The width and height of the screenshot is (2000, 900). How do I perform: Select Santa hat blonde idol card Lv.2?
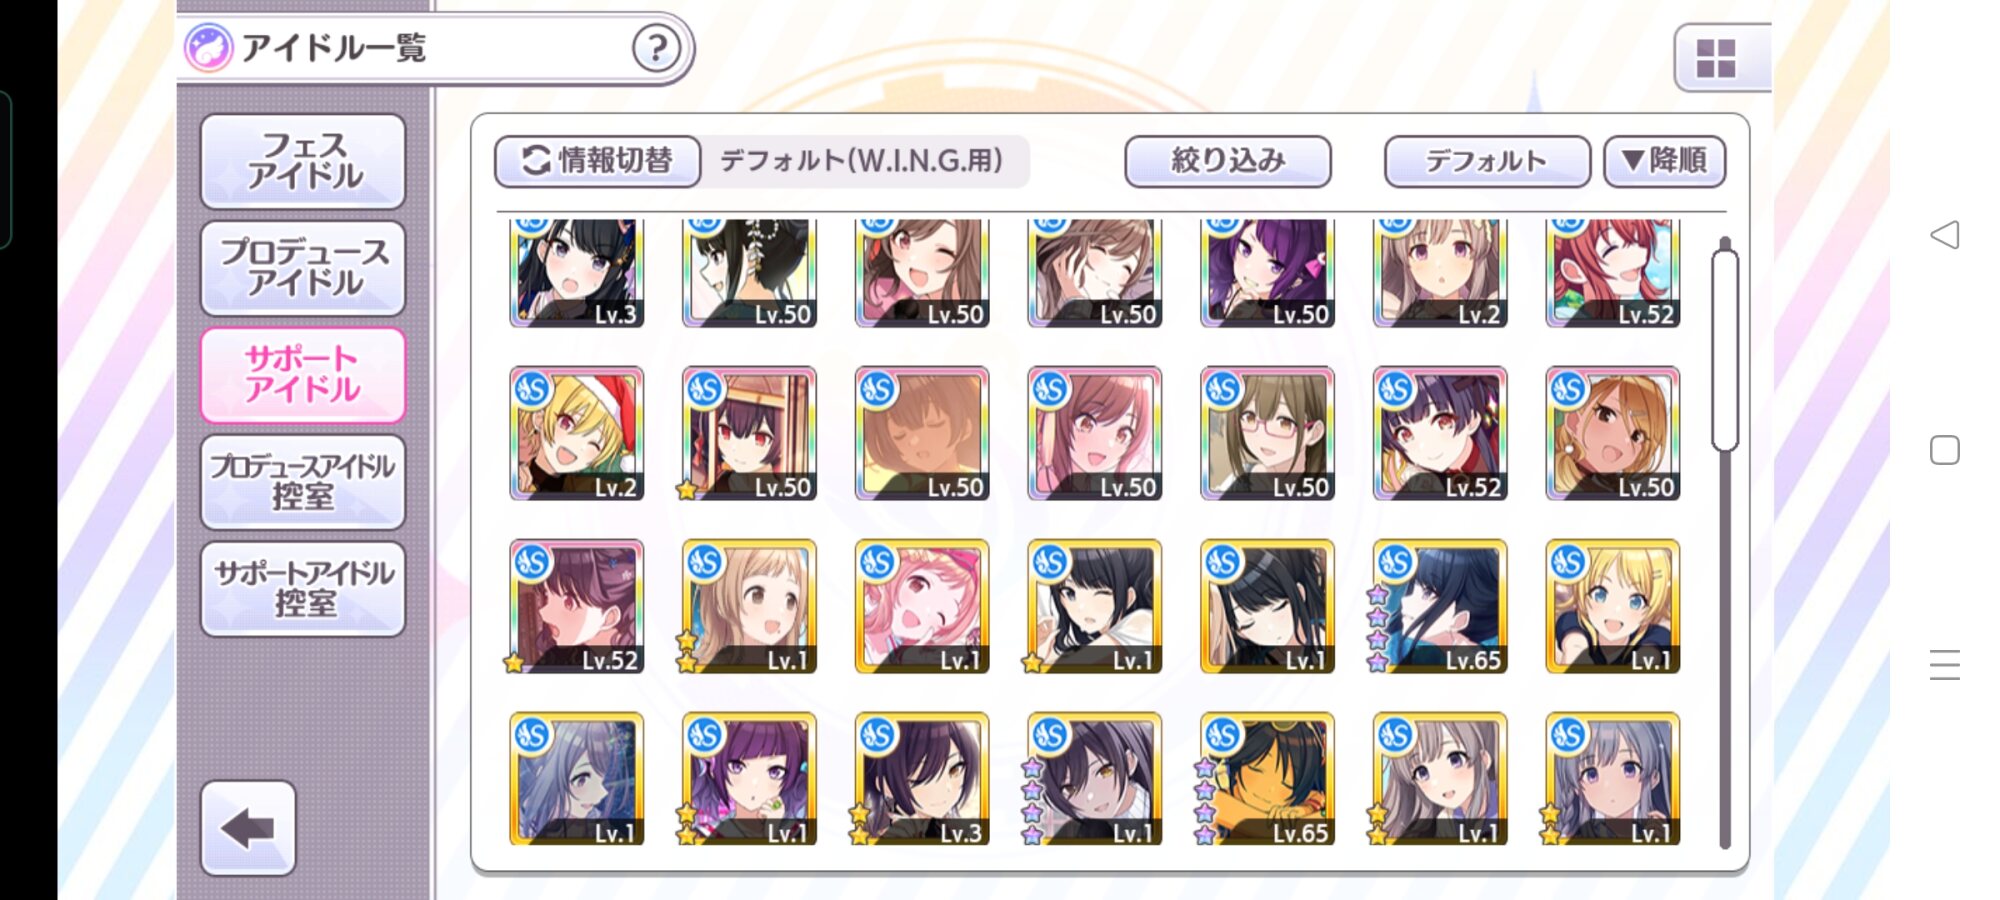click(577, 433)
